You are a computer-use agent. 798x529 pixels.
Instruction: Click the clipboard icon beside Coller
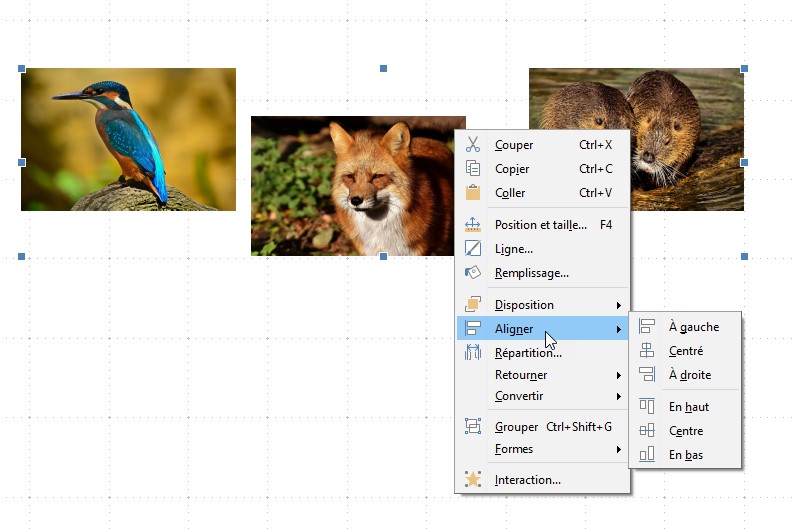tap(473, 193)
